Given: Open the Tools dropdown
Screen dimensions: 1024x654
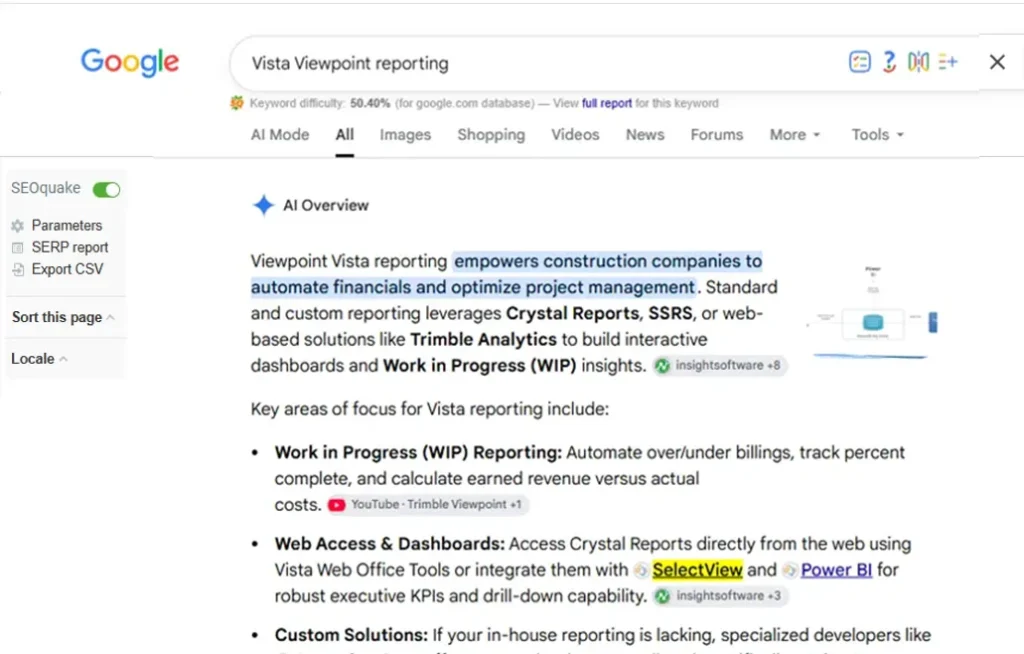Looking at the screenshot, I should [877, 135].
